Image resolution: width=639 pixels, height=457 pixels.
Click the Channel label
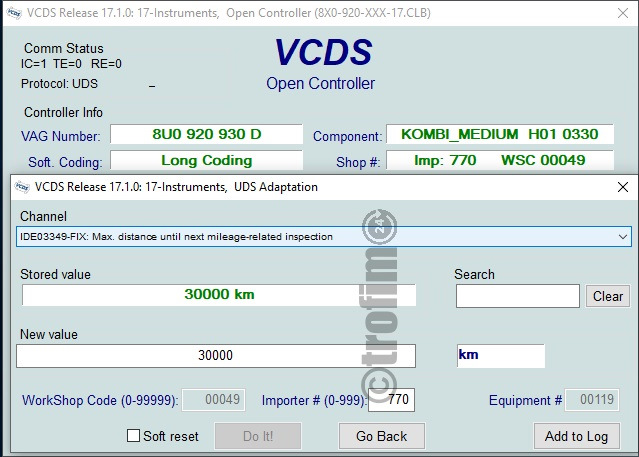[x=43, y=216]
